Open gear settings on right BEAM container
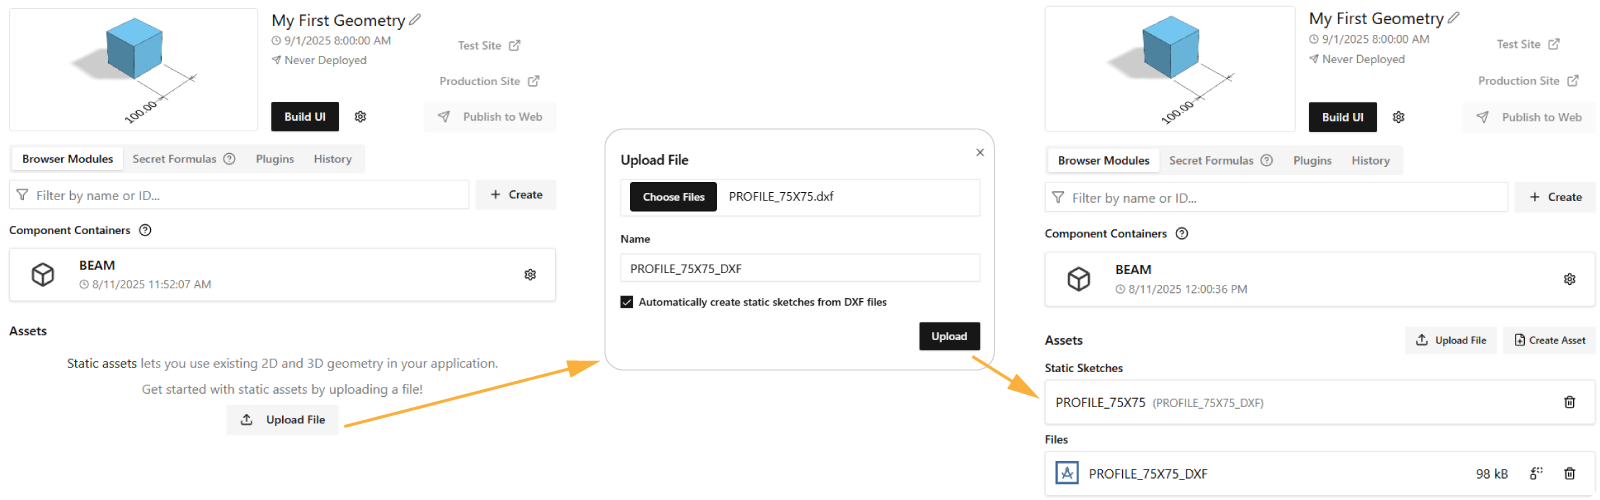Viewport: 1600px width, 500px height. [1569, 279]
